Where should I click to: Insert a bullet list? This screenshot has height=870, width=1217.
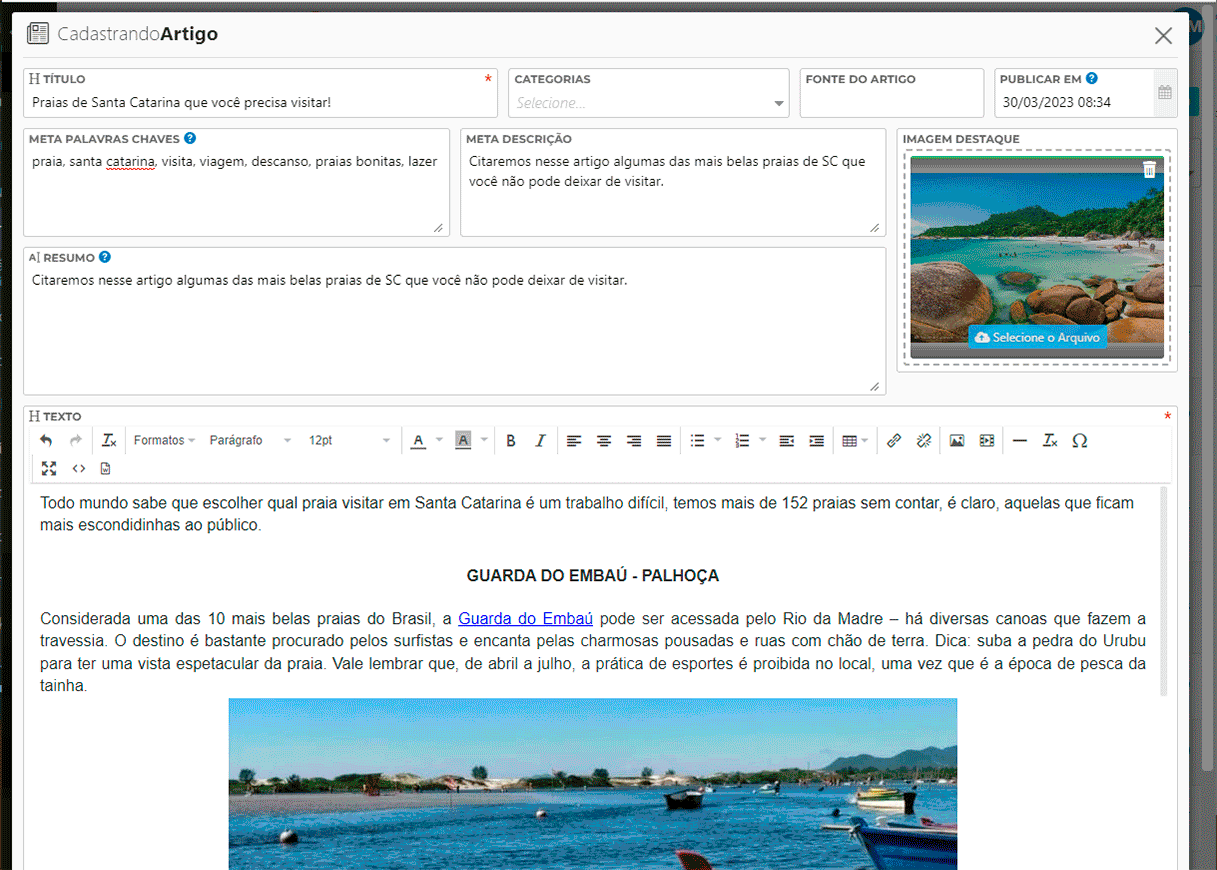click(x=698, y=440)
